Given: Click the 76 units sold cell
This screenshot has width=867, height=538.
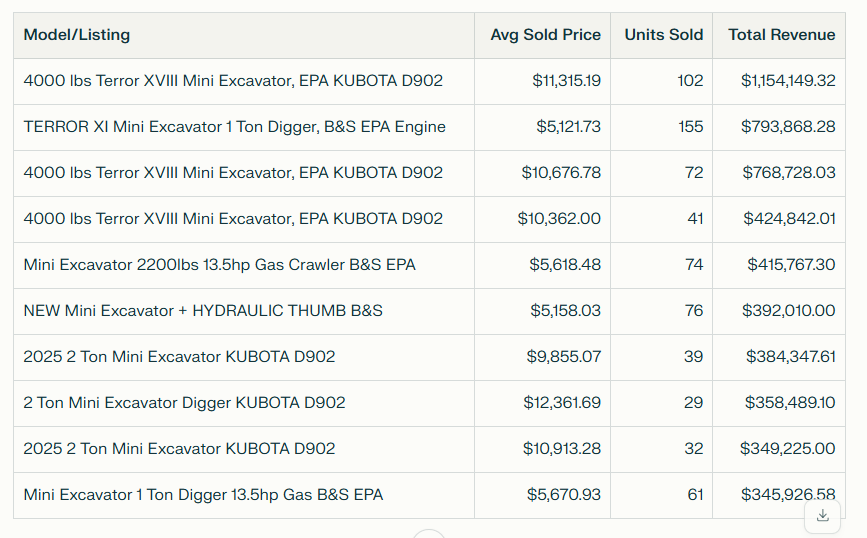Looking at the screenshot, I should 694,311.
